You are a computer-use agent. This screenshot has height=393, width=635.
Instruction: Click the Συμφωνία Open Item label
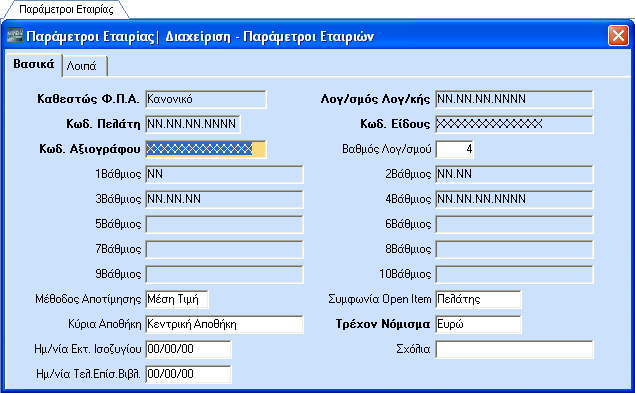(380, 299)
